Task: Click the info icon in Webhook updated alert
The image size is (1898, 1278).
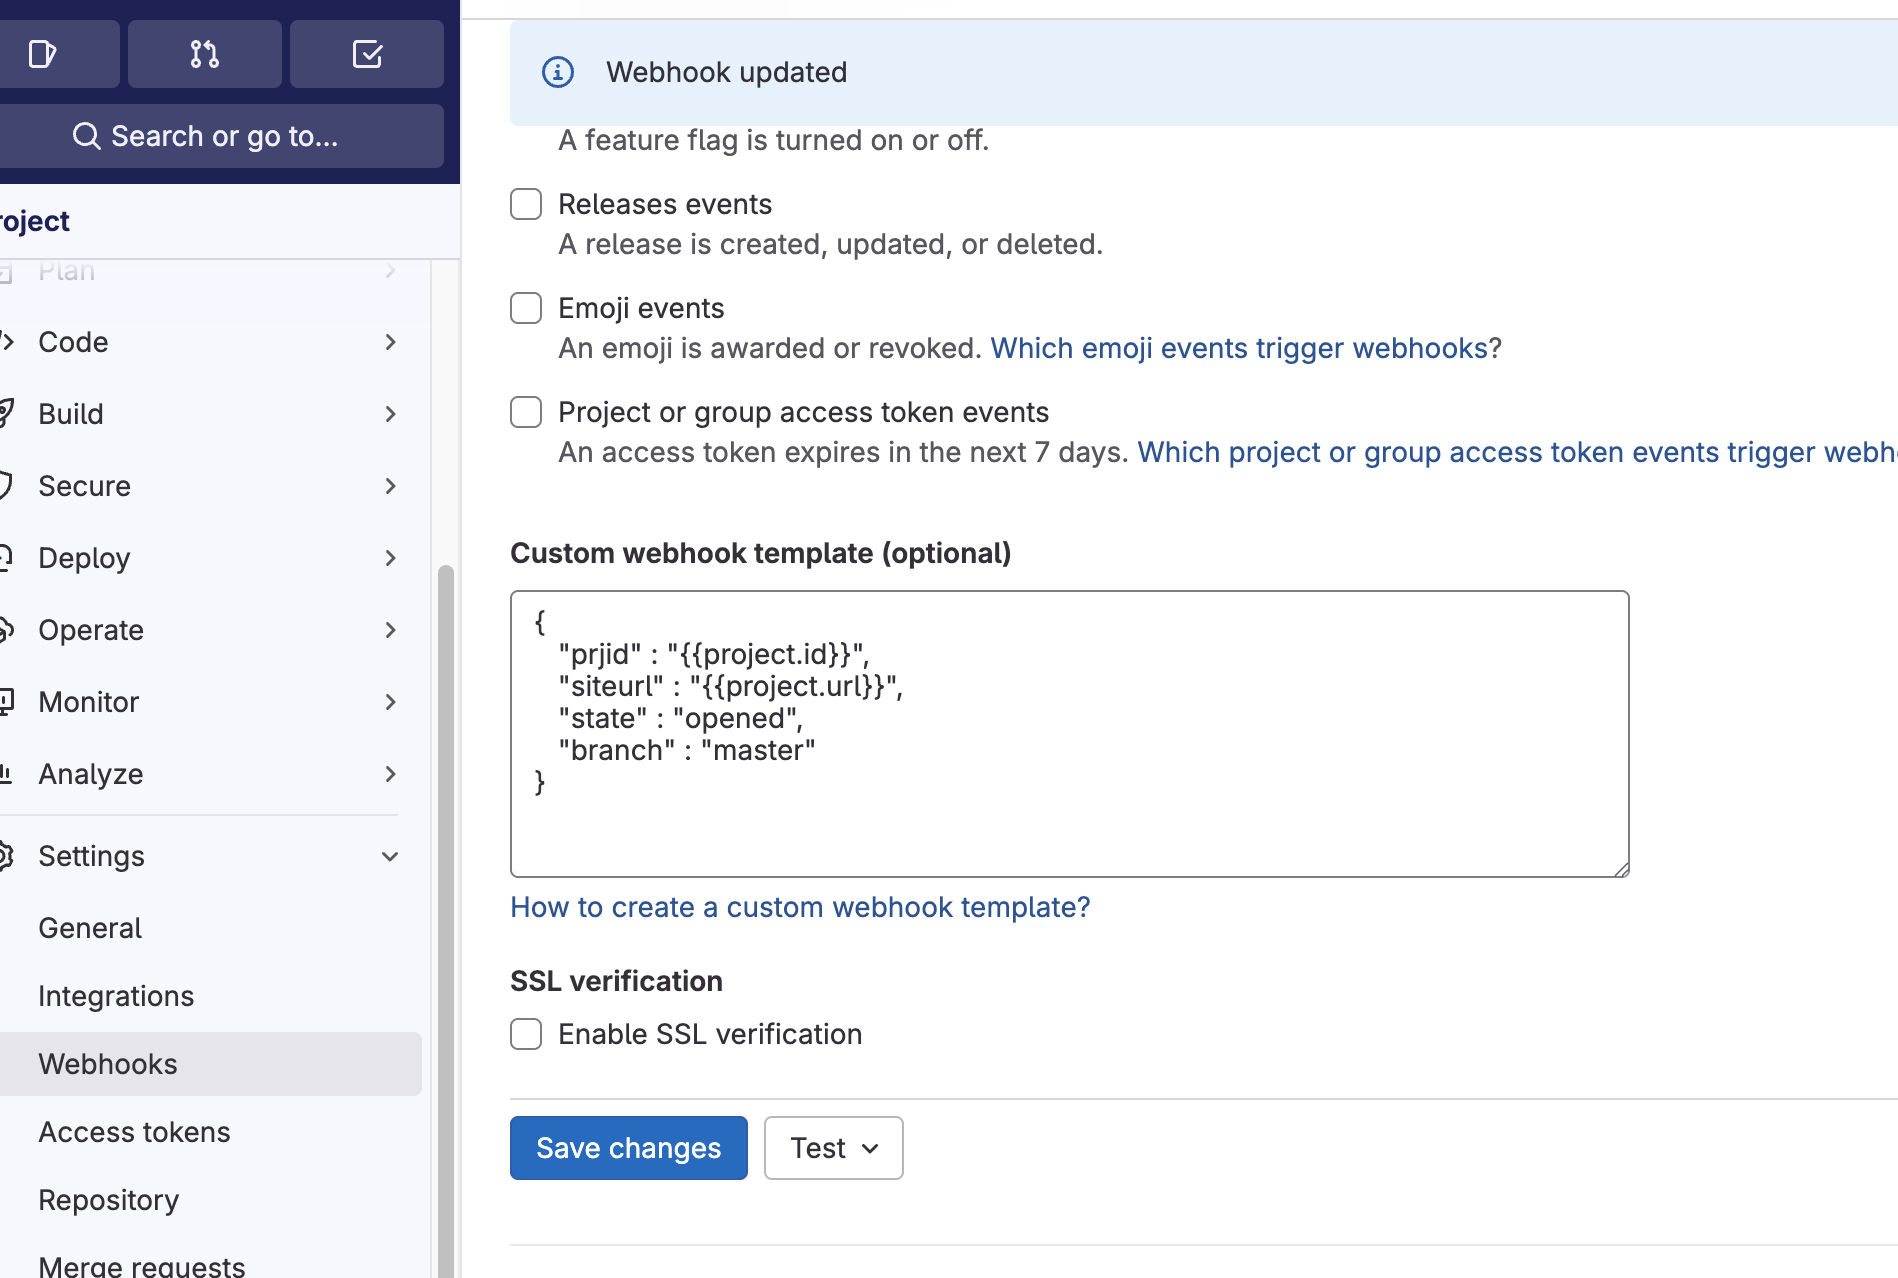Action: pyautogui.click(x=558, y=72)
